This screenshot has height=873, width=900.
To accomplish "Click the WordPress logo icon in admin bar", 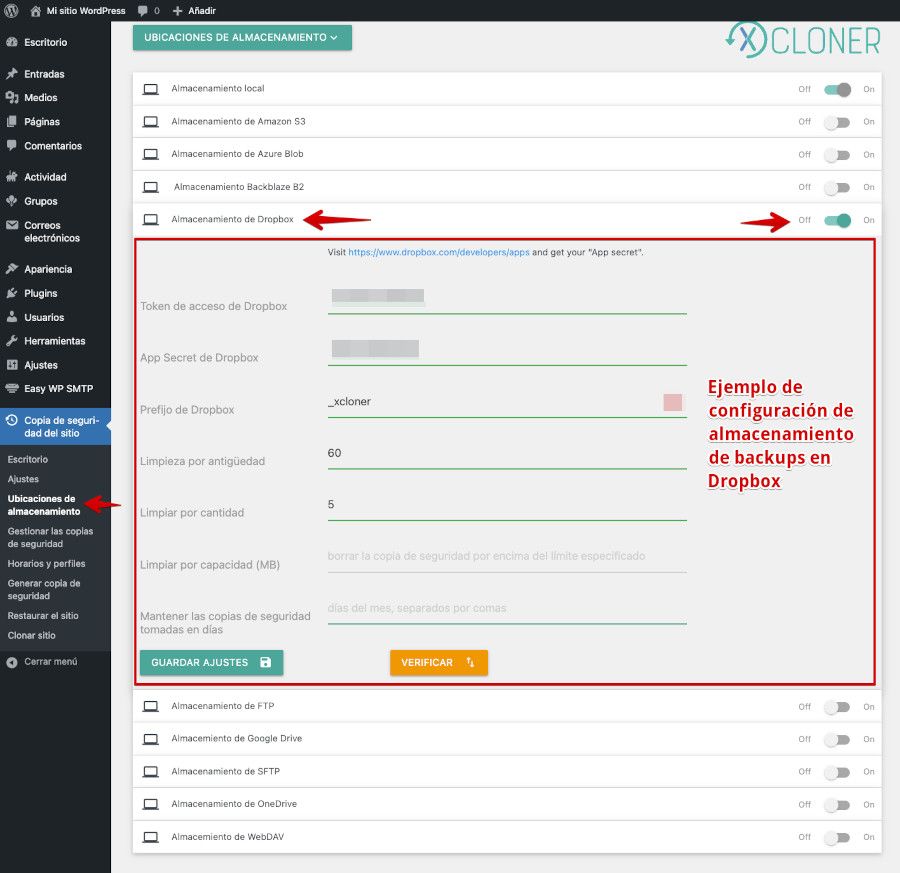I will [x=11, y=10].
